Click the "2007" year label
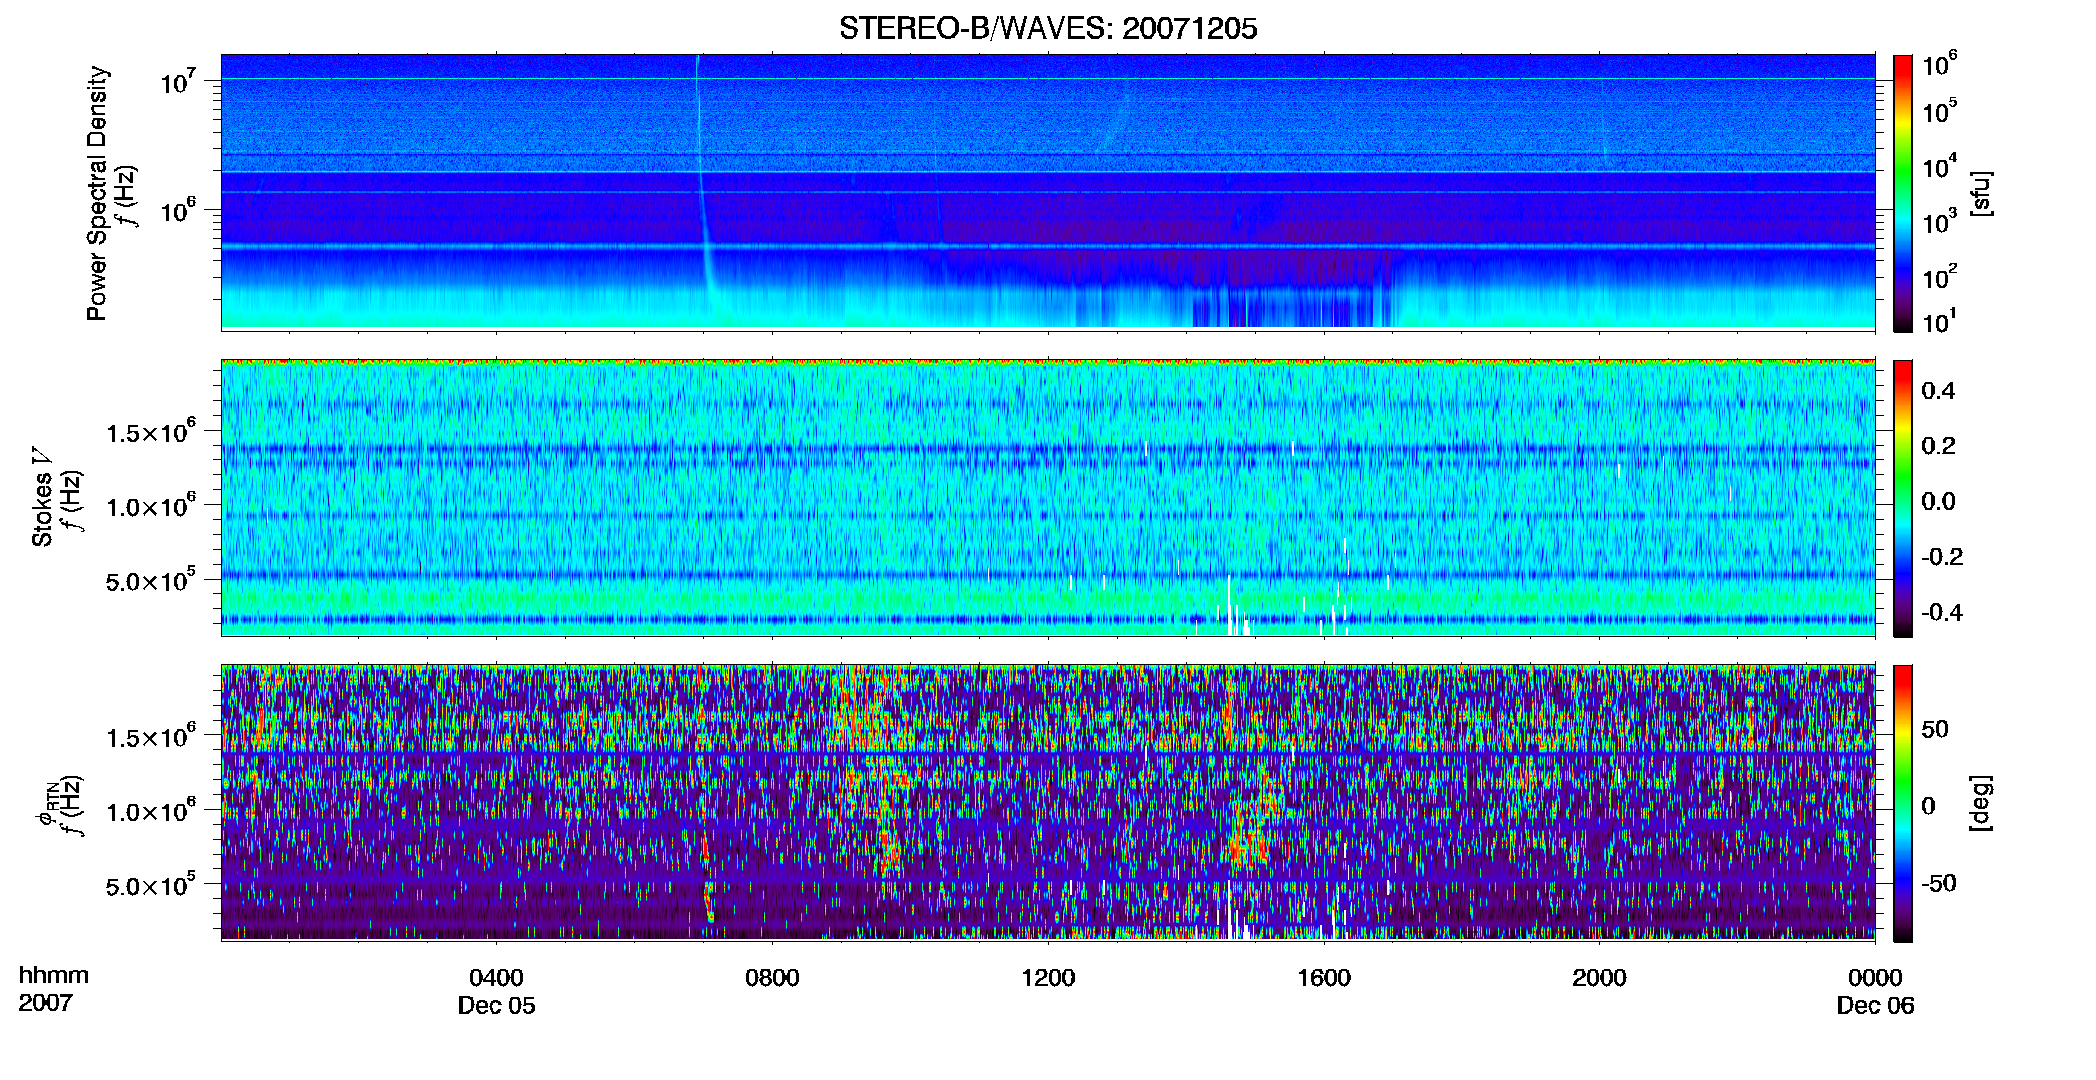Screen dimensions: 2096x1080 [x=45, y=1002]
